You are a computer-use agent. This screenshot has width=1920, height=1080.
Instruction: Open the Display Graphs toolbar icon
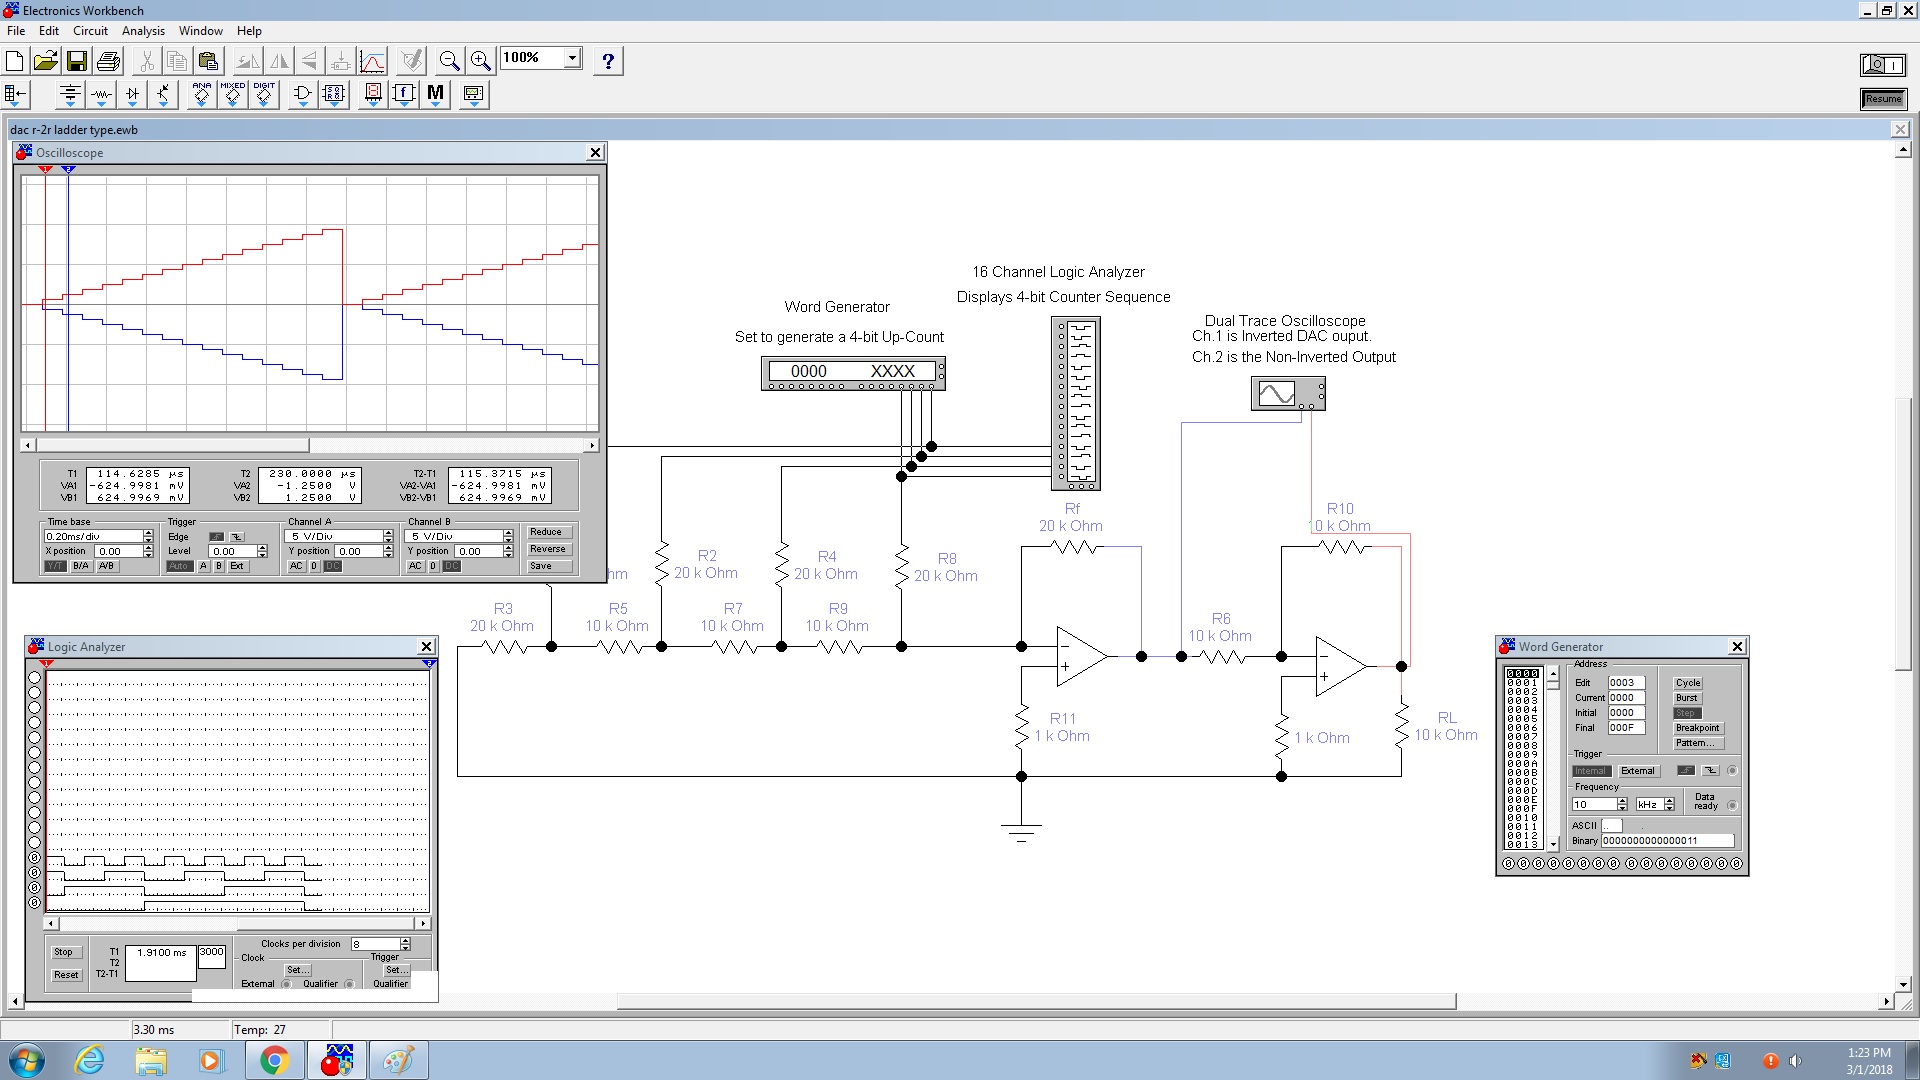point(372,61)
